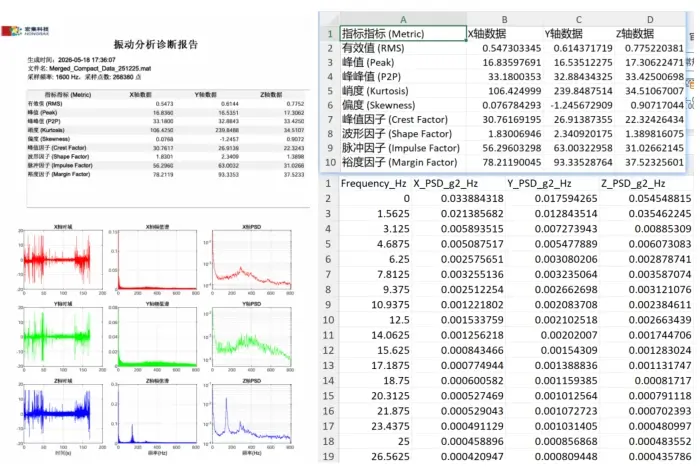
Task: Select column A header in metrics sheet
Action: (x=403, y=19)
